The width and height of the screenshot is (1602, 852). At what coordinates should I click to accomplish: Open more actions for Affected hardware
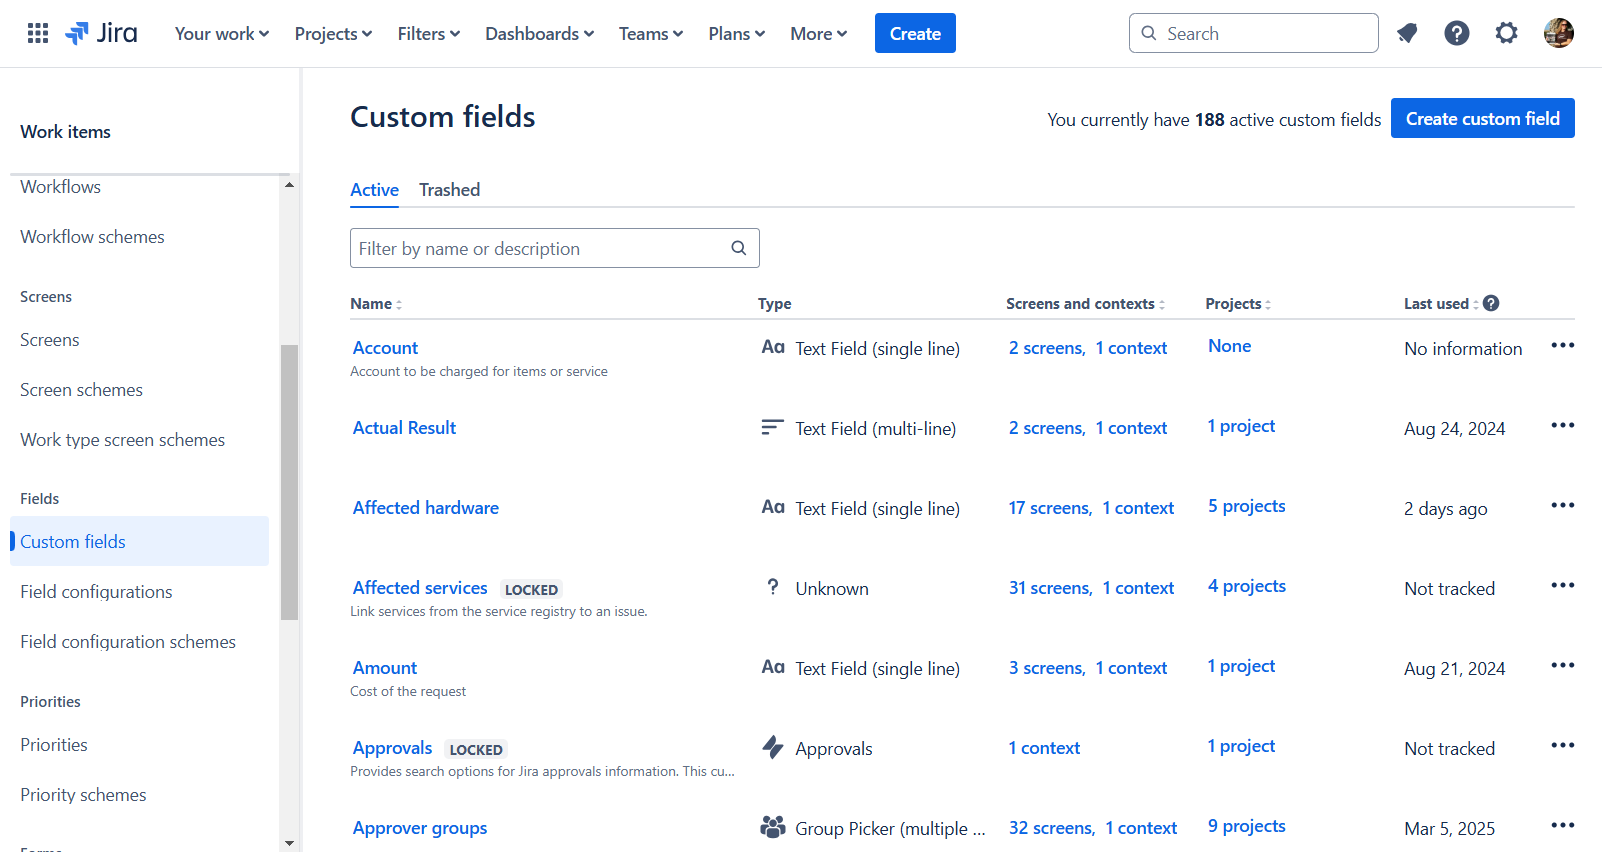tap(1563, 505)
